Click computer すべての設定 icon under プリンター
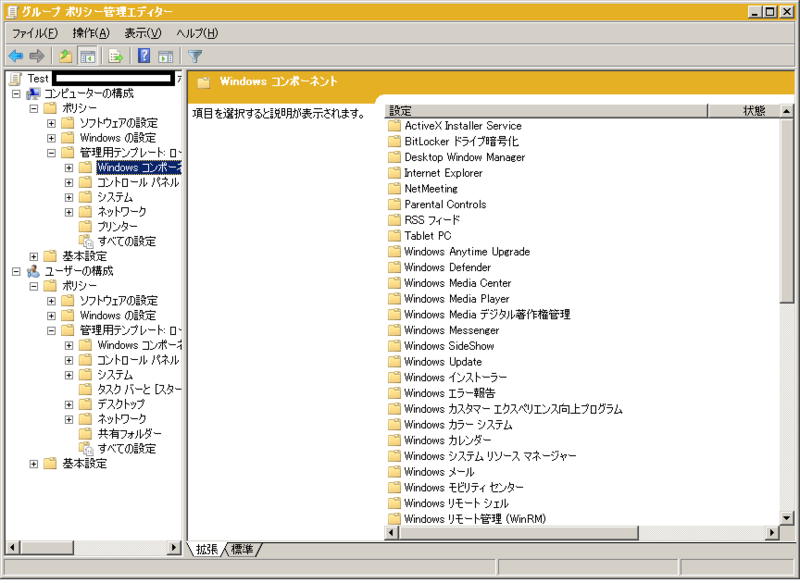 click(86, 241)
